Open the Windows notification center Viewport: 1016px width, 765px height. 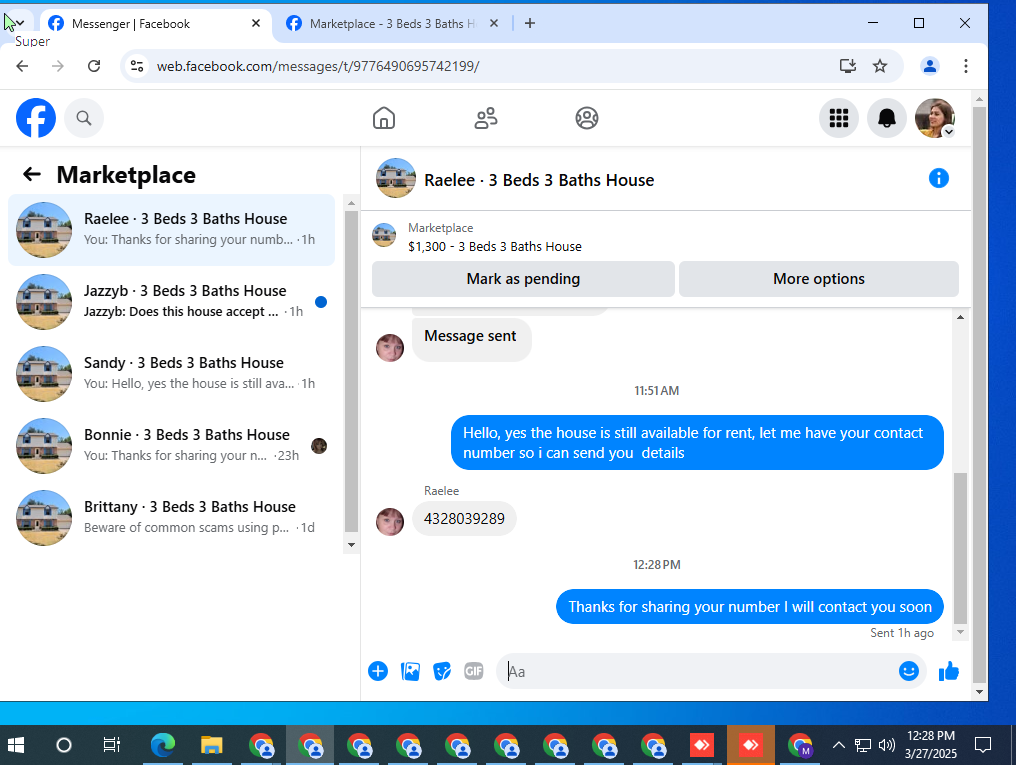983,746
